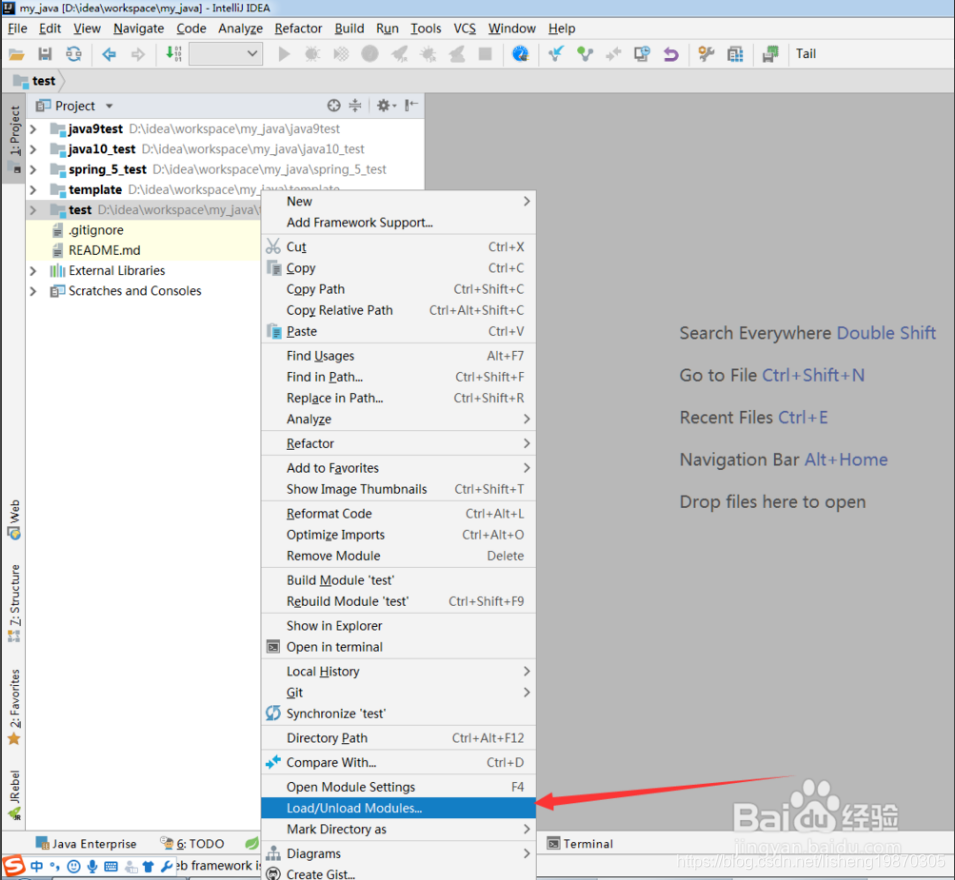
Task: Toggle the JRebel side tab
Action: pyautogui.click(x=14, y=795)
